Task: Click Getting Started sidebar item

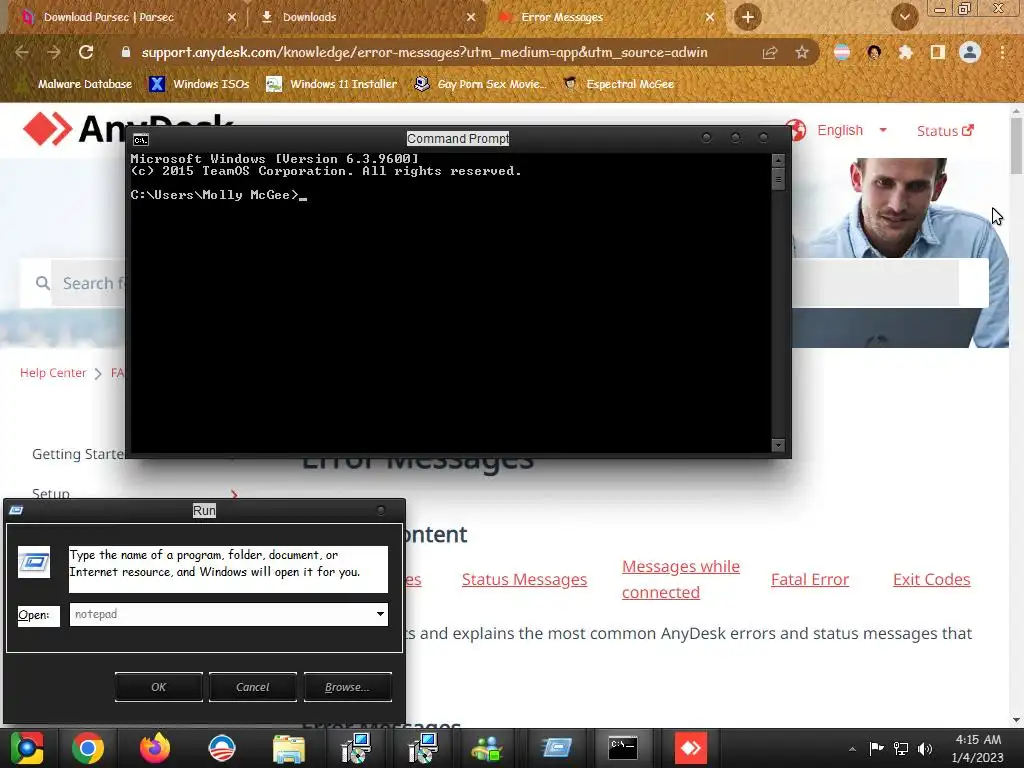Action: 78,455
